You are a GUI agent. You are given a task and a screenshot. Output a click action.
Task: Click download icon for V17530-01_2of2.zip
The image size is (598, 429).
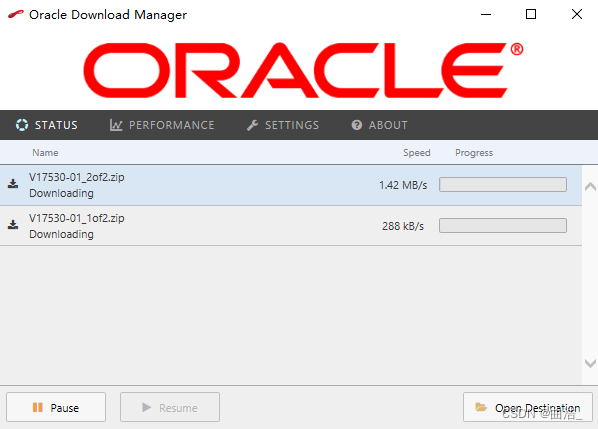(13, 184)
